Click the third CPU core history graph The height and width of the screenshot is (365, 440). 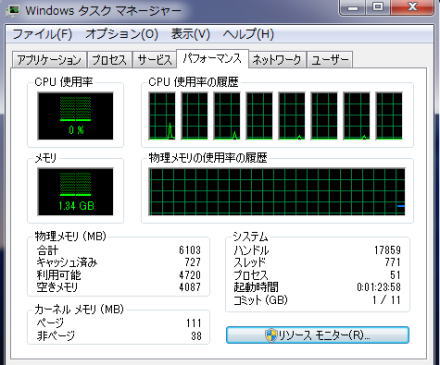227,116
